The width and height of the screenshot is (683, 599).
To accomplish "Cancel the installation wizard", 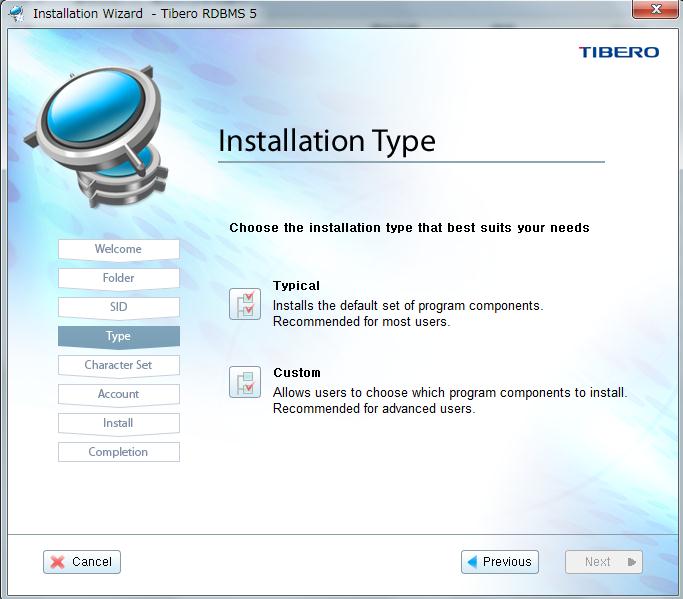I will (x=82, y=562).
